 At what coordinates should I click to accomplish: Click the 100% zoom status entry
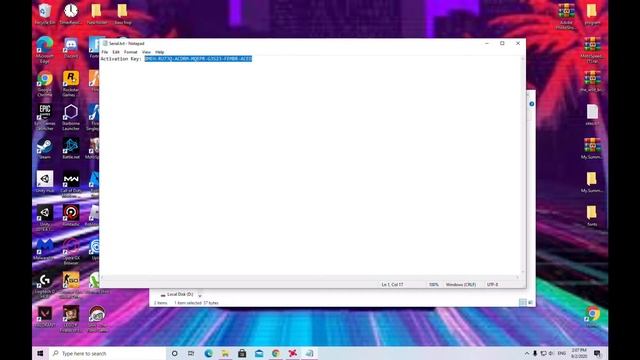433,284
